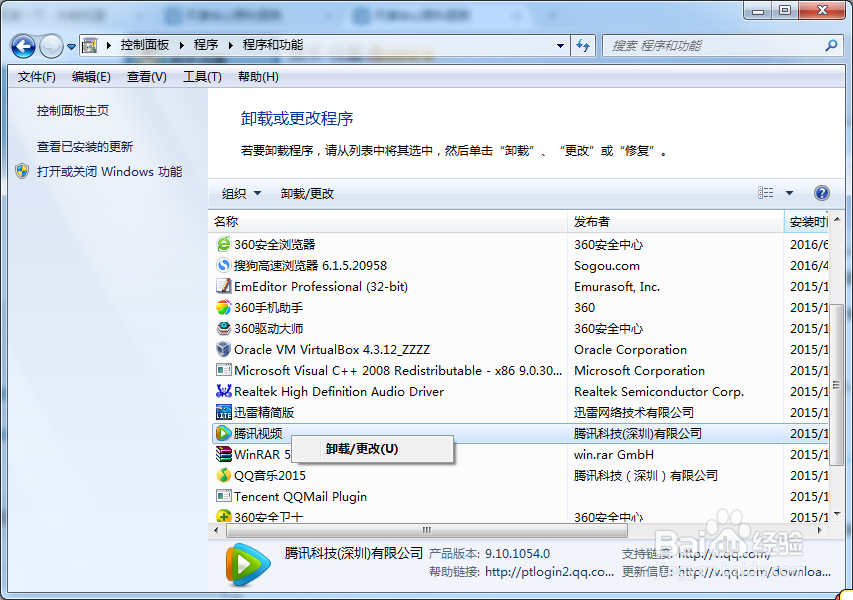Click the Realtek Audio Driver icon
853x600 pixels.
tap(224, 392)
